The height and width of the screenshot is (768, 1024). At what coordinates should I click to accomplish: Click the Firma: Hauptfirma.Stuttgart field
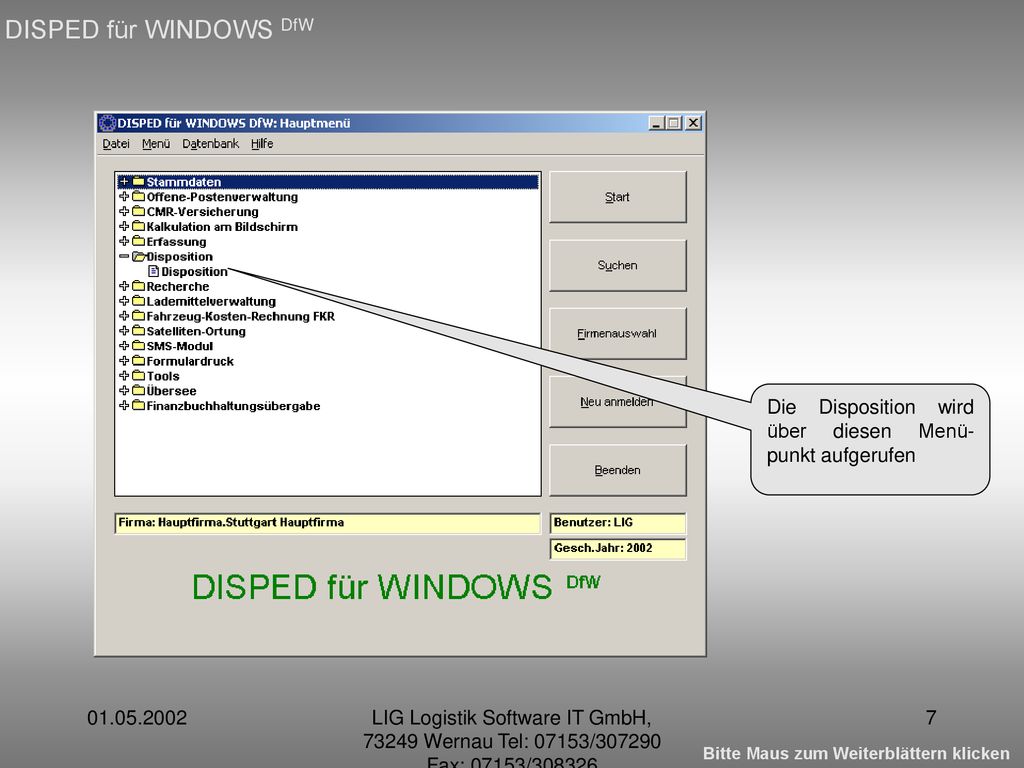click(328, 523)
